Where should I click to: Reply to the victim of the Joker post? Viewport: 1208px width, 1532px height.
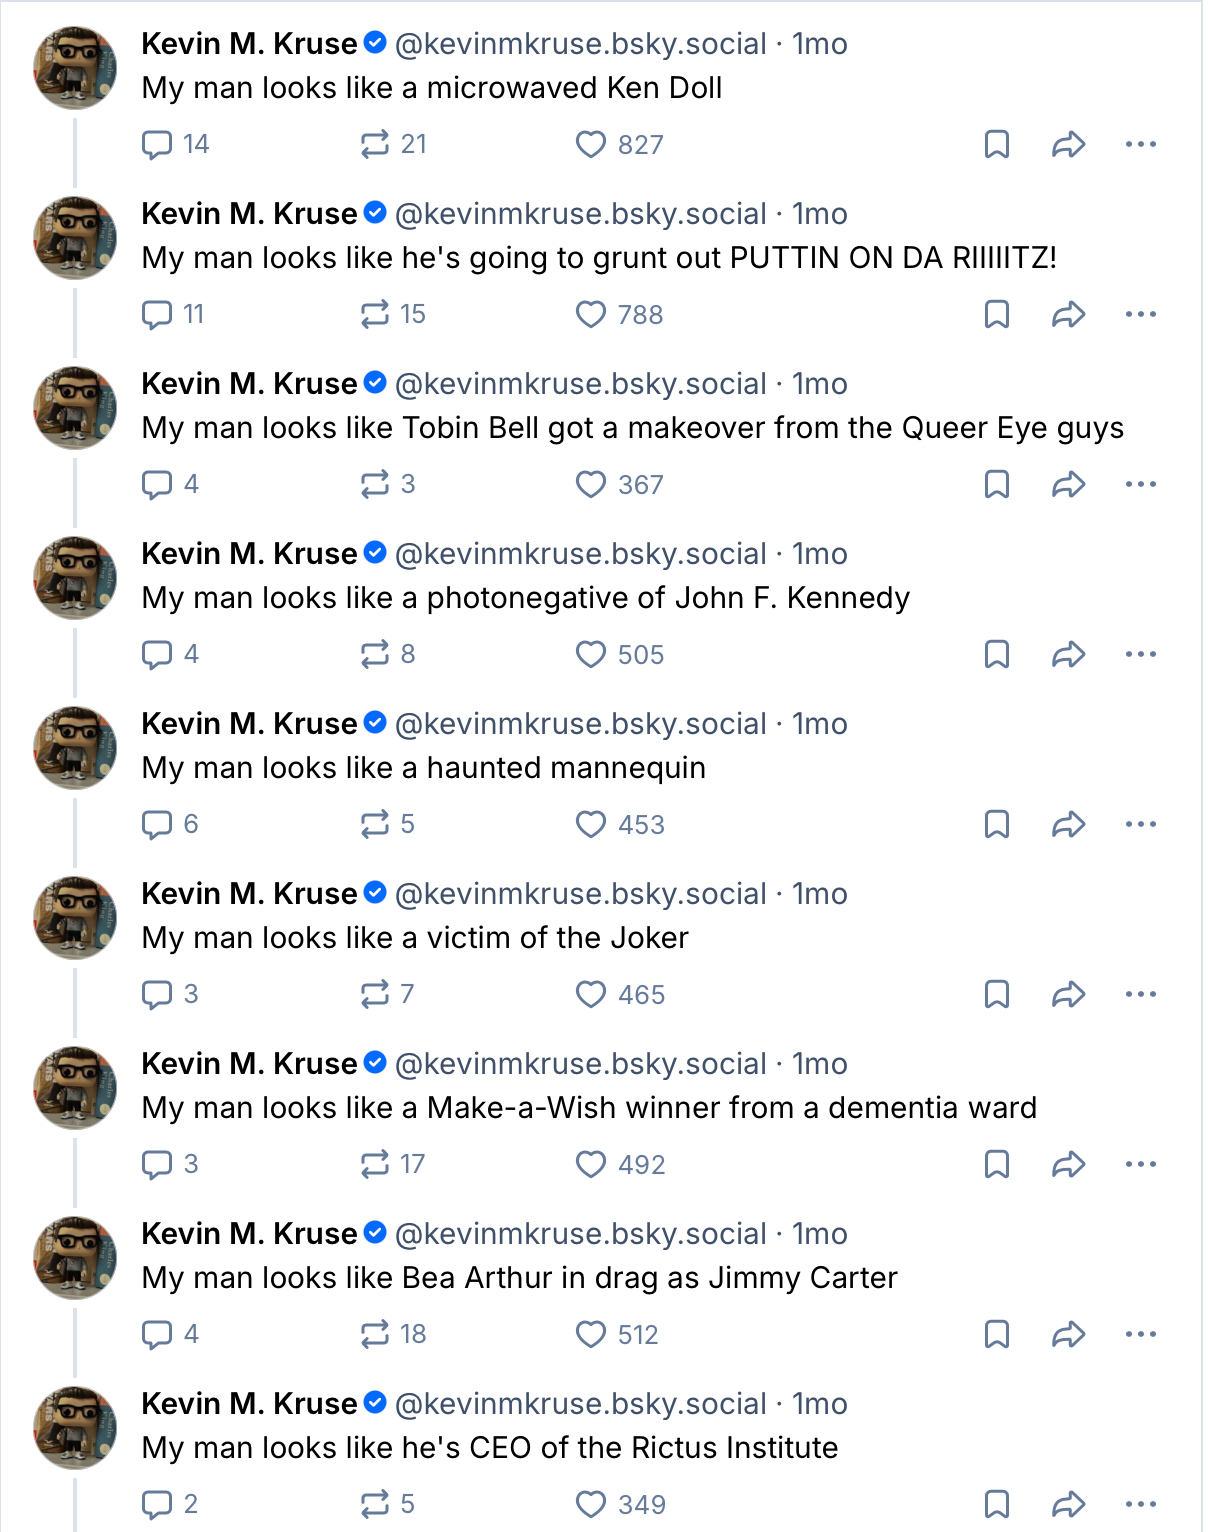pos(157,995)
